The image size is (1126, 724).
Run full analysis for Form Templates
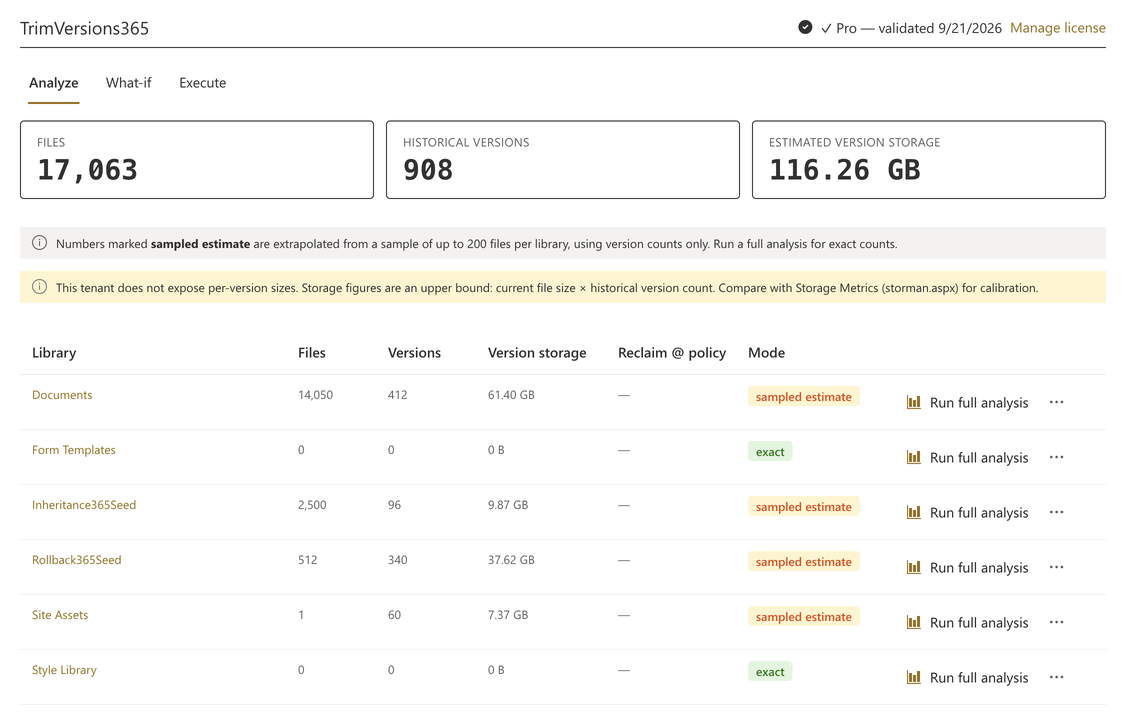(967, 458)
